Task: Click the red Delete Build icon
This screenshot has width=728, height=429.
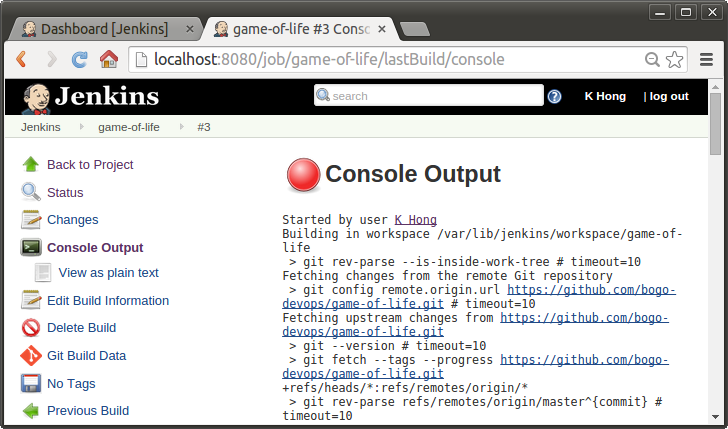Action: (31, 328)
